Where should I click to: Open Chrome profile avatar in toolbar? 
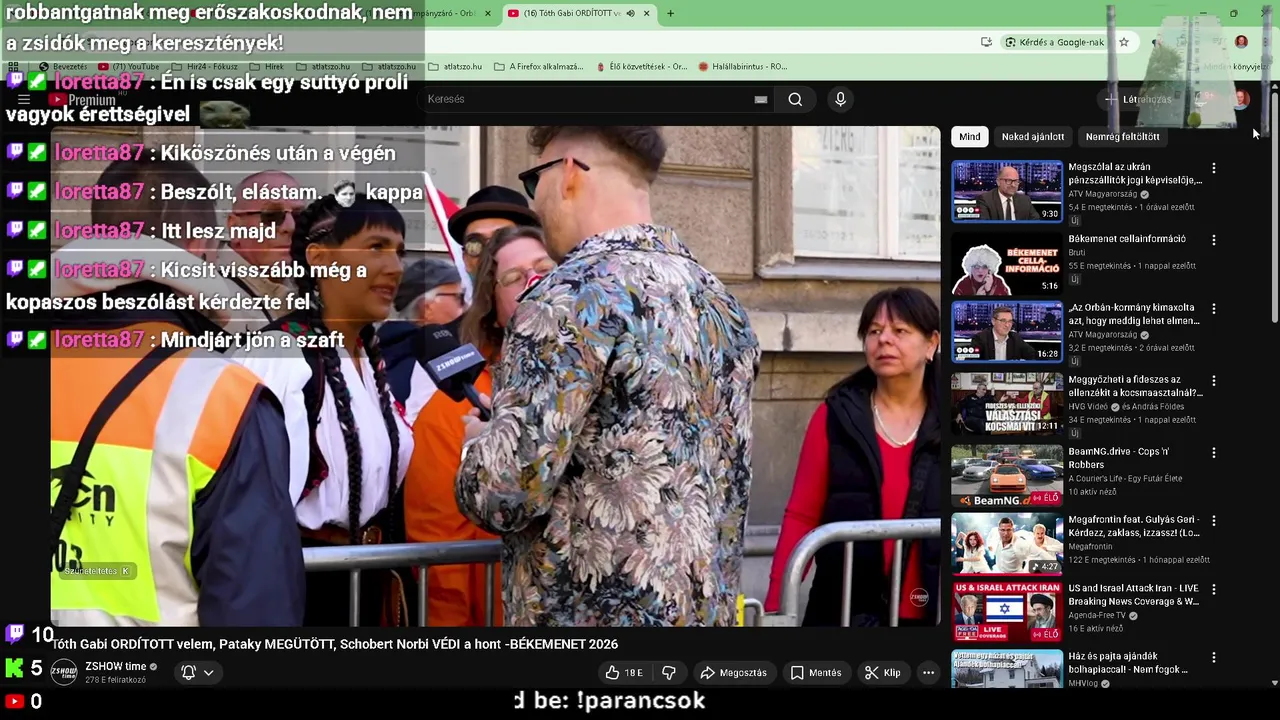[1241, 42]
